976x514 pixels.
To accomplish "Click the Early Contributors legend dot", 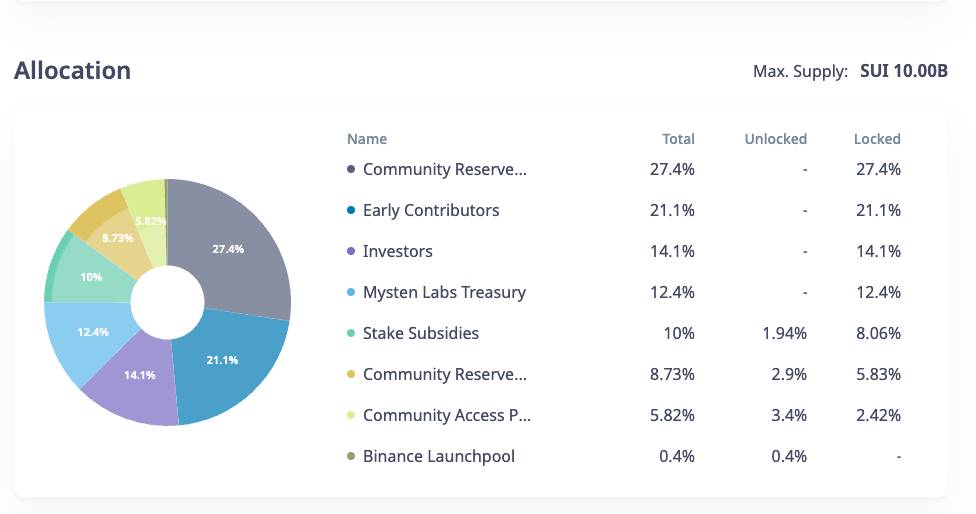I will click(351, 211).
